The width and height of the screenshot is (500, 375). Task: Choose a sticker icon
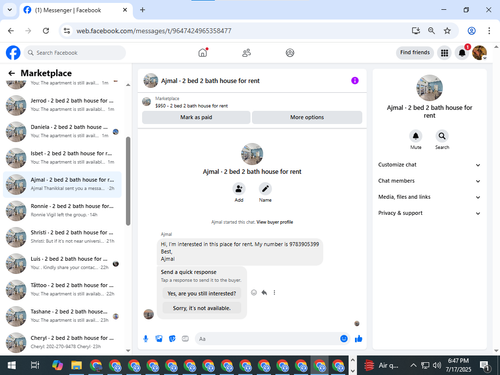(172, 339)
